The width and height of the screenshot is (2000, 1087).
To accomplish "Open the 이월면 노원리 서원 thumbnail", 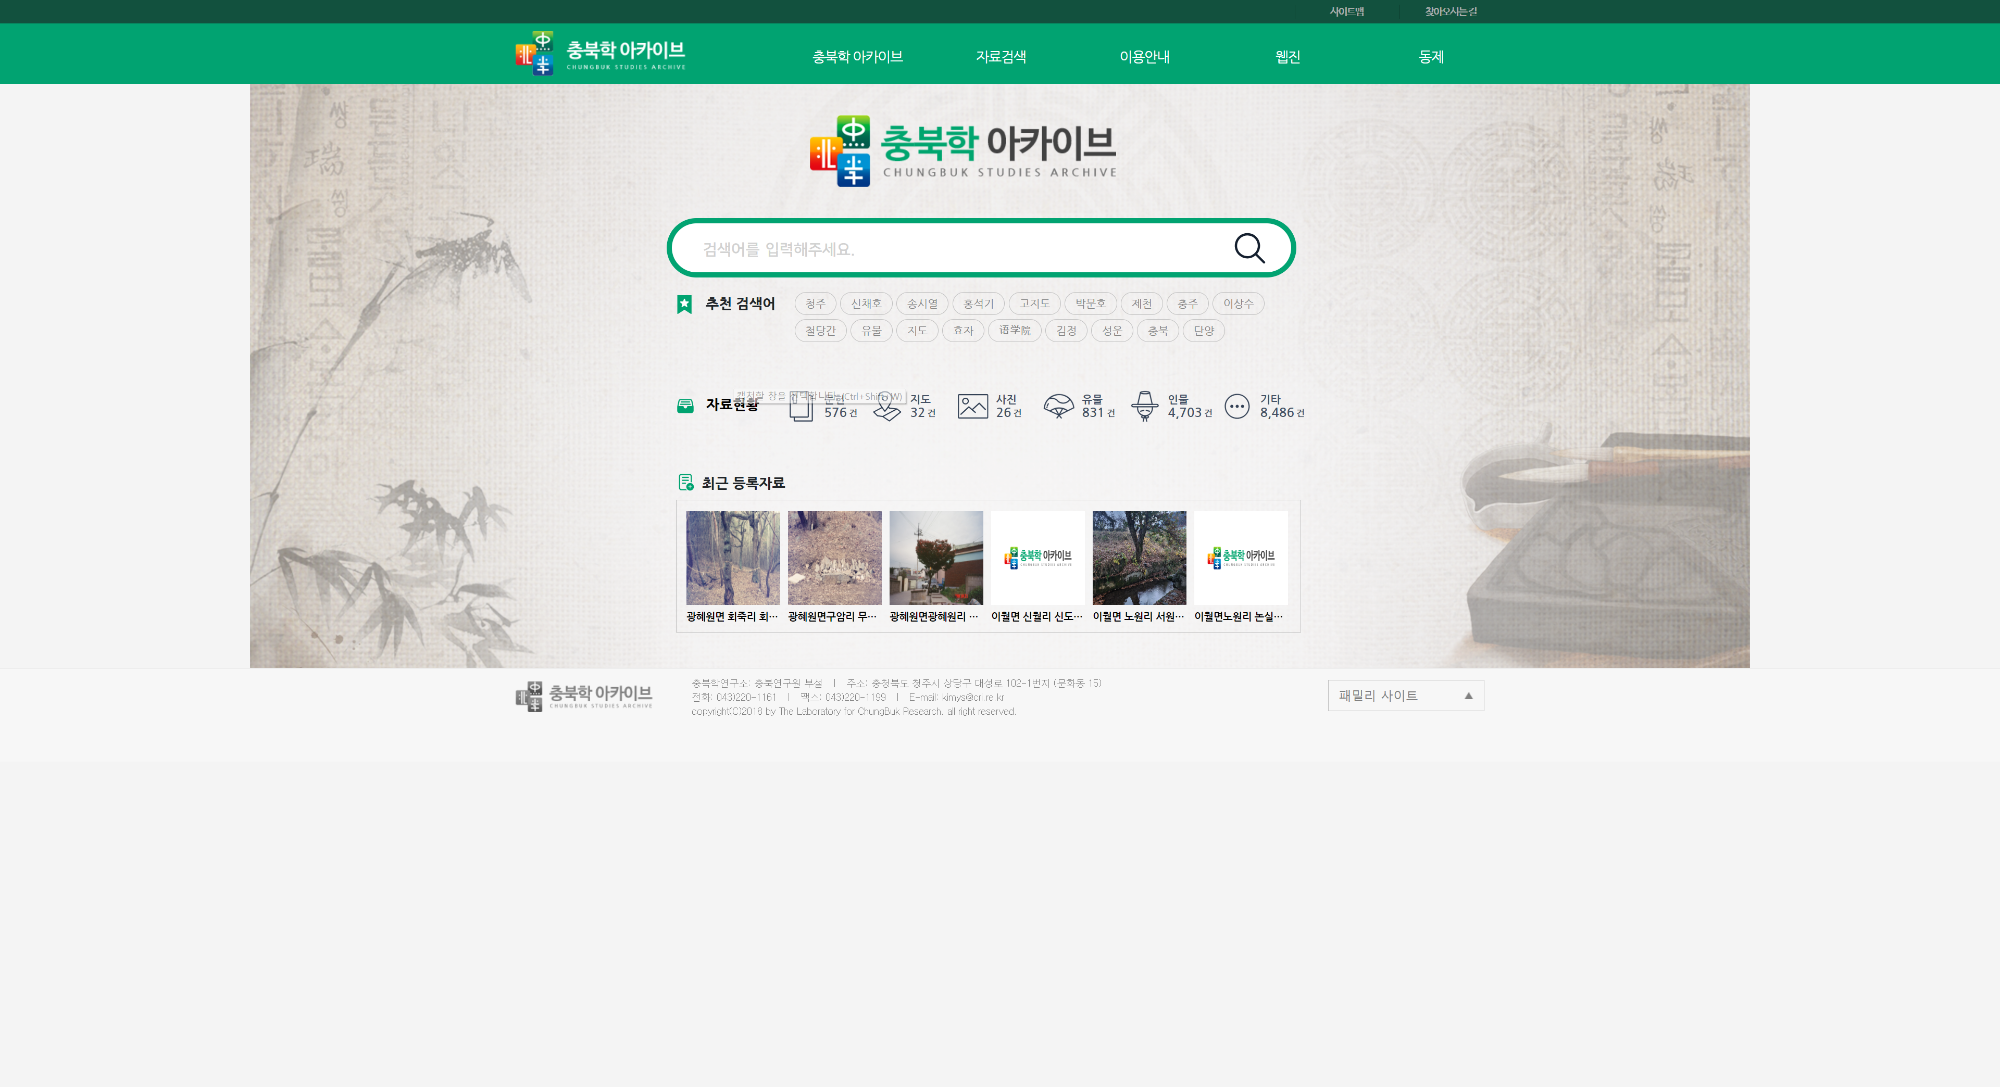I will (1139, 558).
